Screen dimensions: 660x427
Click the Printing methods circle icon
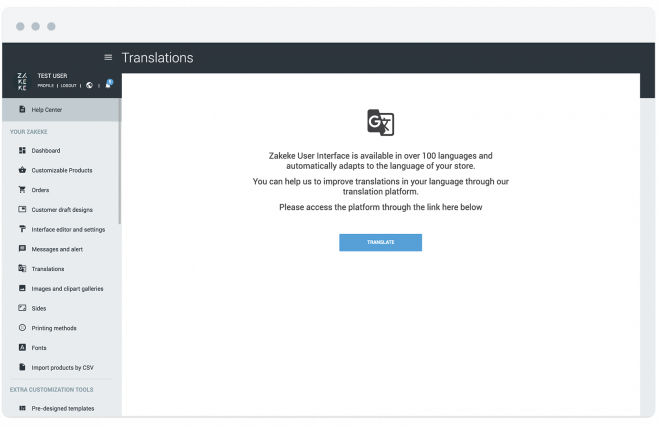coord(22,328)
